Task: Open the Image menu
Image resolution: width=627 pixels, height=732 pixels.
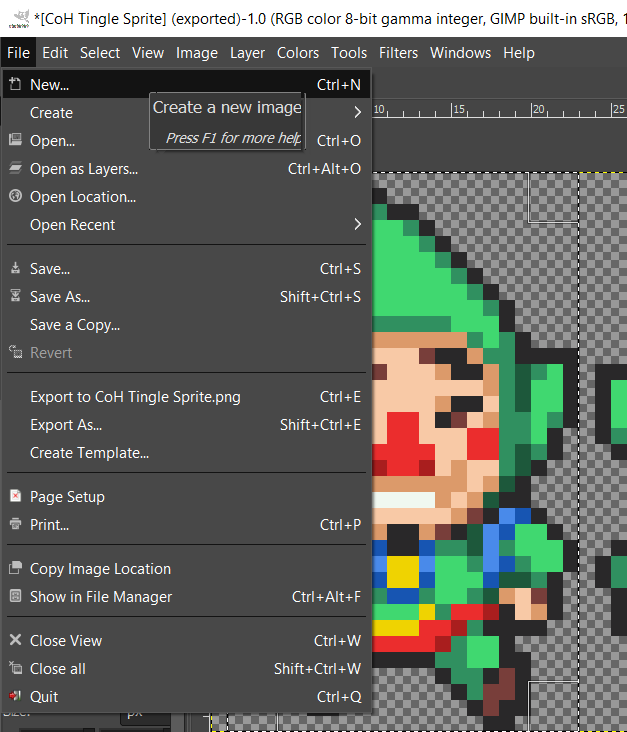Action: click(x=197, y=53)
